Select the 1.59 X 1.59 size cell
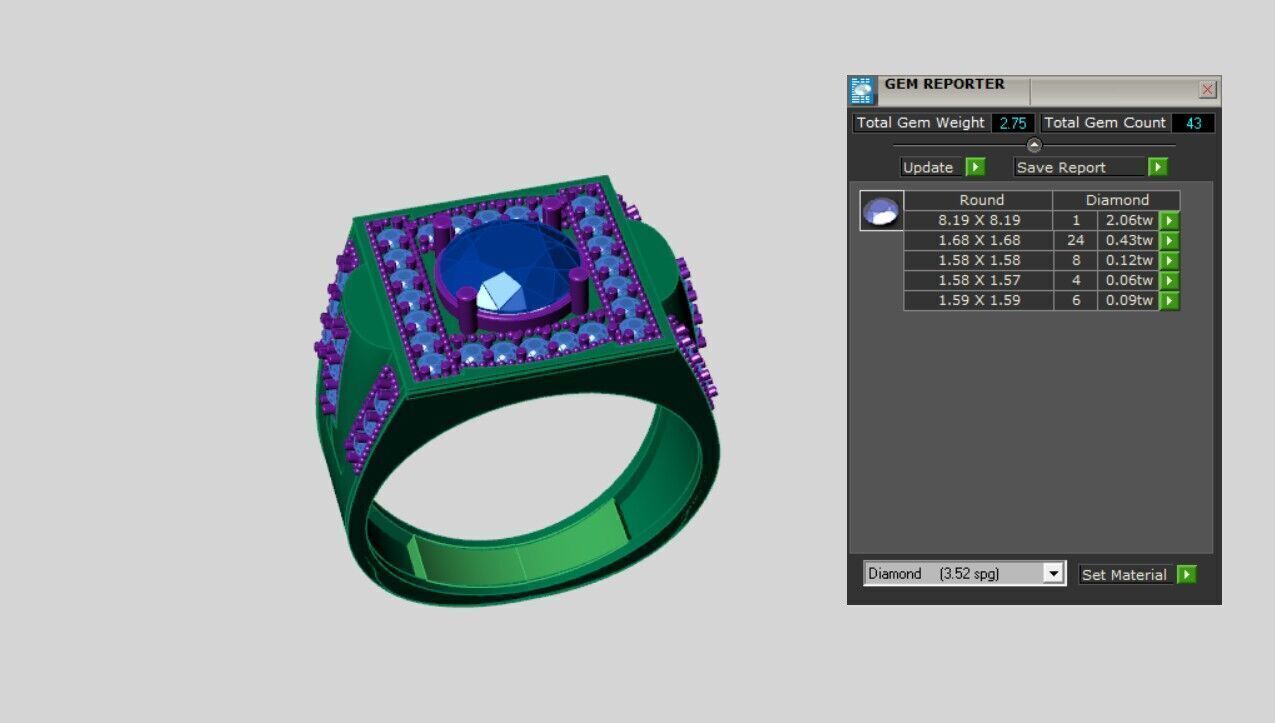 [x=979, y=300]
